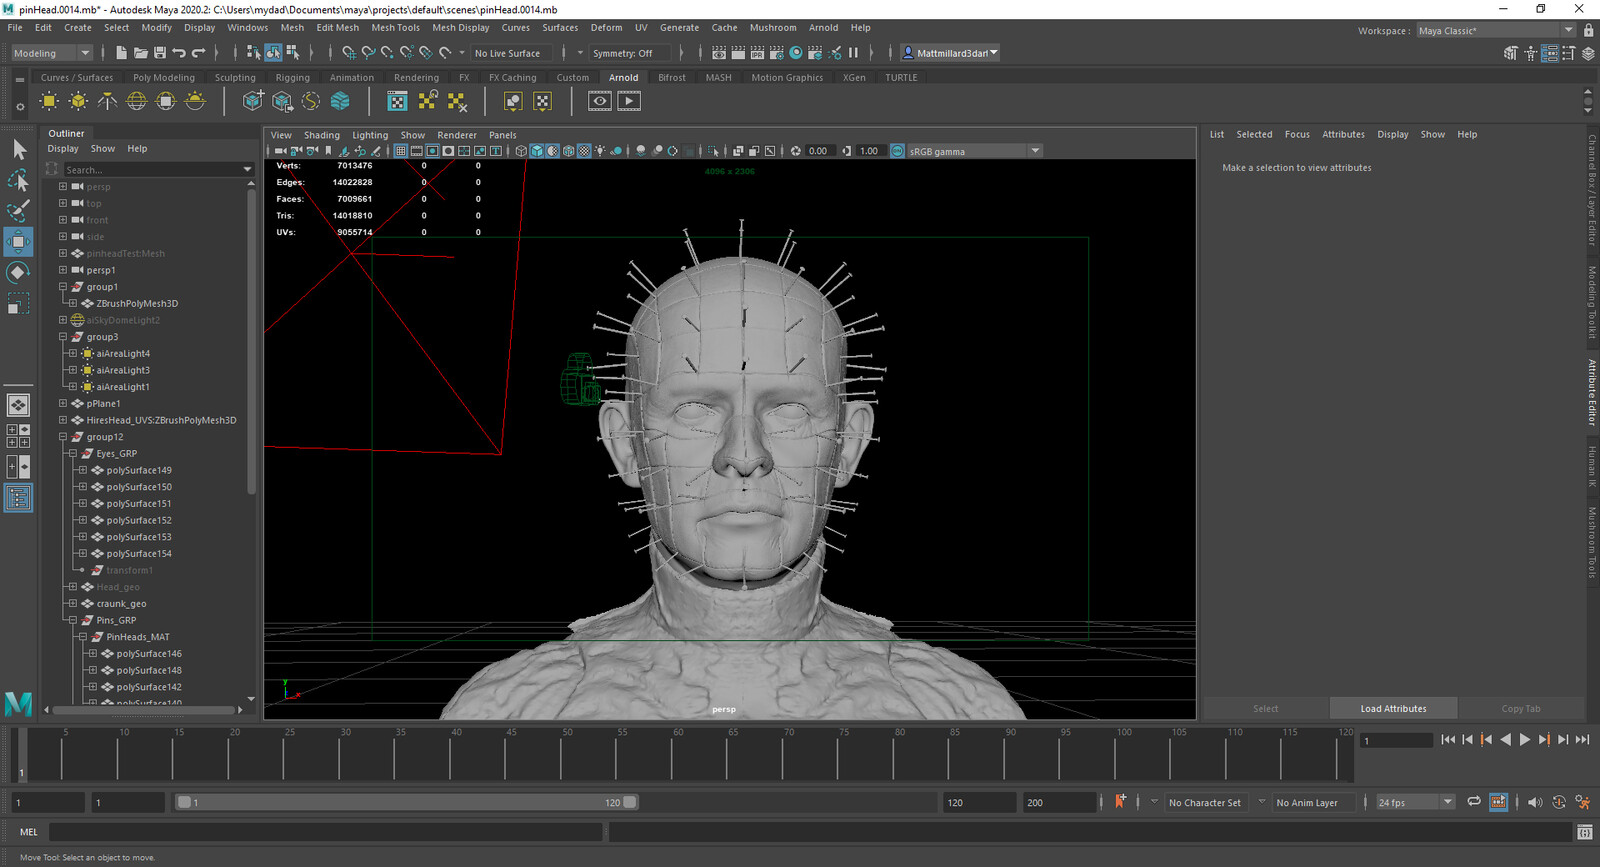Click the Copy Tab button
1600x867 pixels.
click(x=1521, y=709)
